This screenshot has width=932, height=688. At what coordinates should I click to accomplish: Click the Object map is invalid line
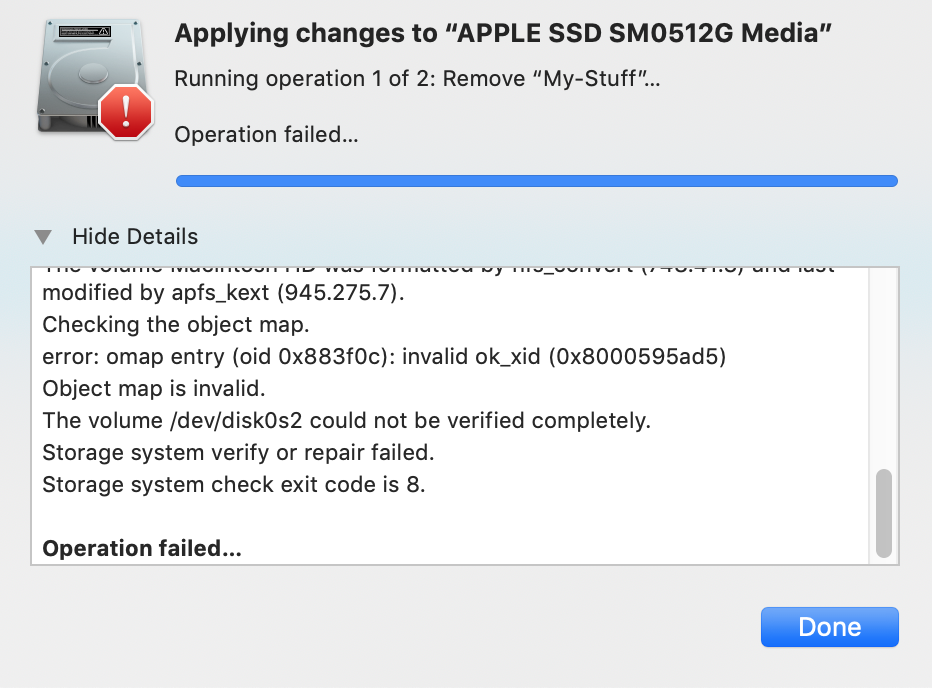point(154,389)
